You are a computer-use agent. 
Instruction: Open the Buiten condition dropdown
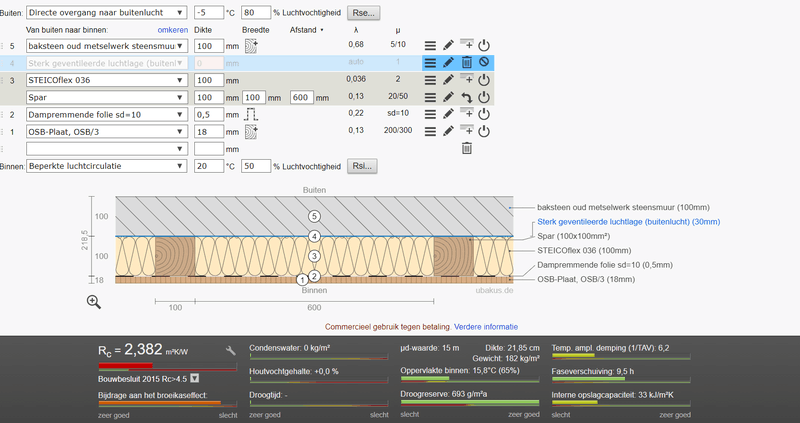[106, 13]
